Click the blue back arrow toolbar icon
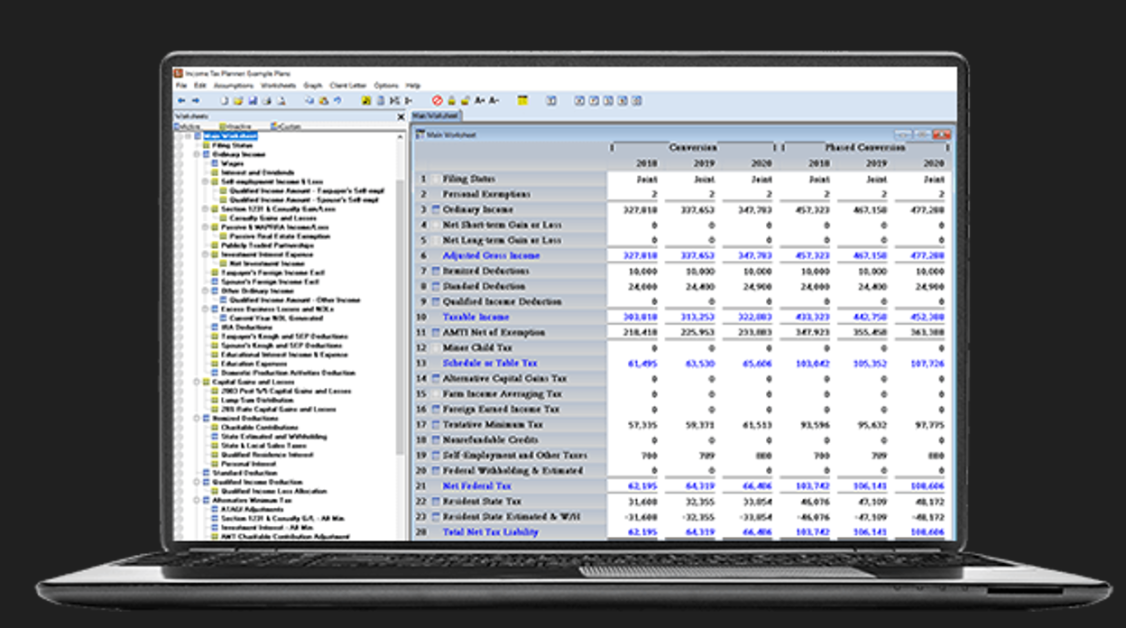1126x628 pixels. point(181,101)
